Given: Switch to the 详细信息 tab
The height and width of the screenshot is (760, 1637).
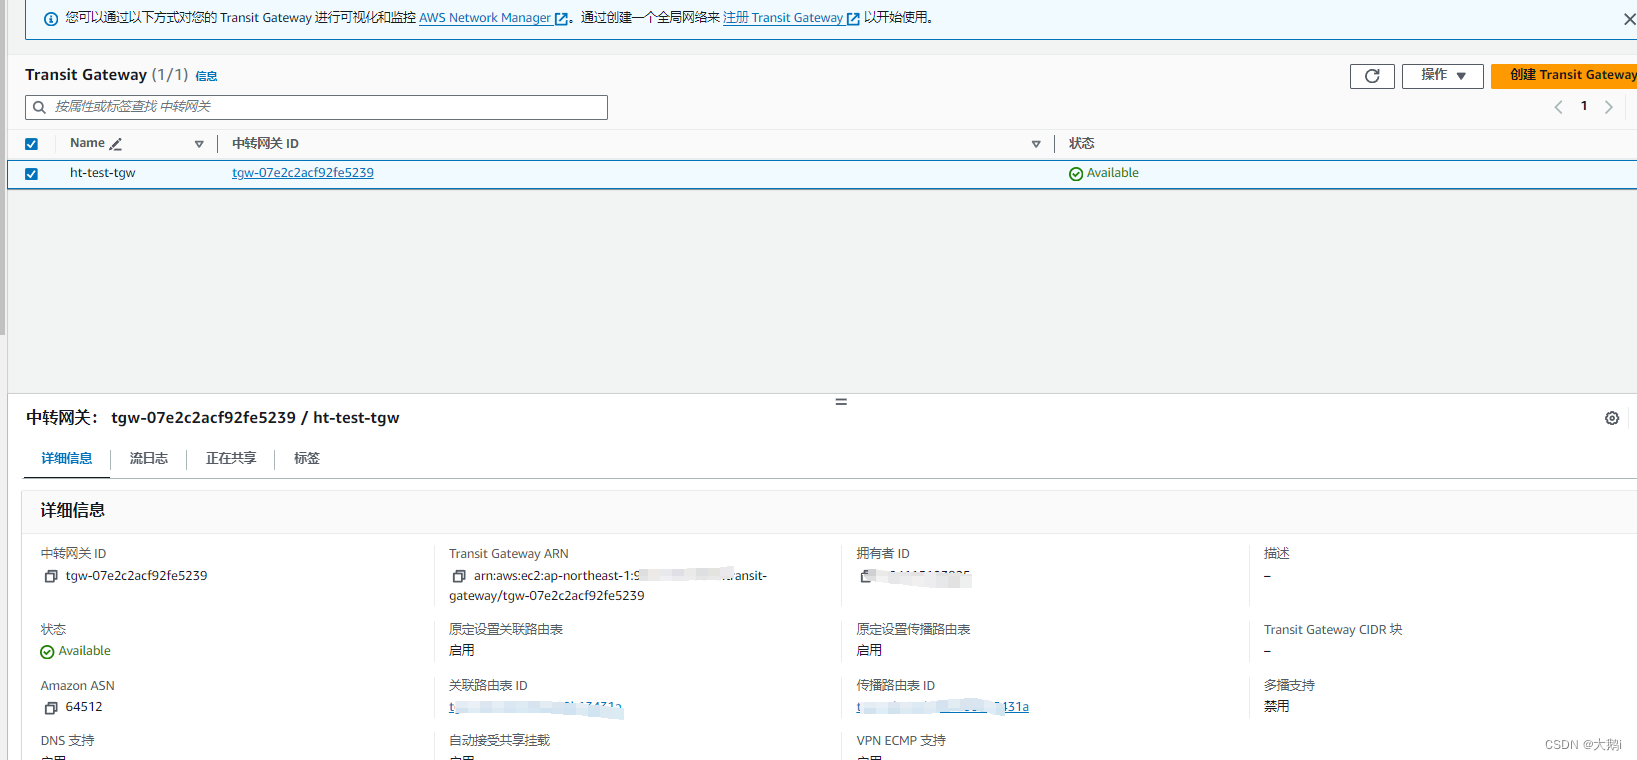Looking at the screenshot, I should pos(67,458).
